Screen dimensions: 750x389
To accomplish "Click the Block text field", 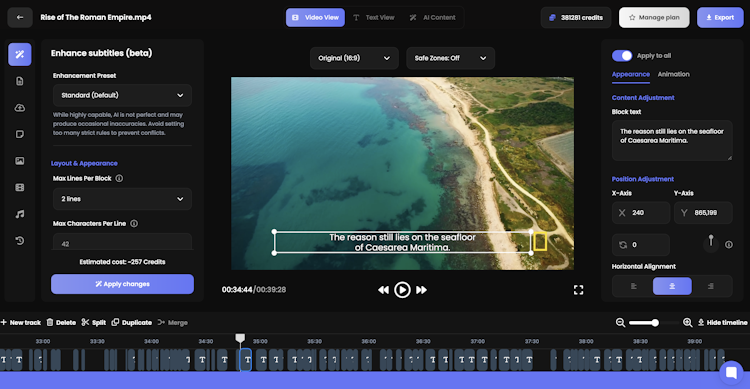I will 672,140.
